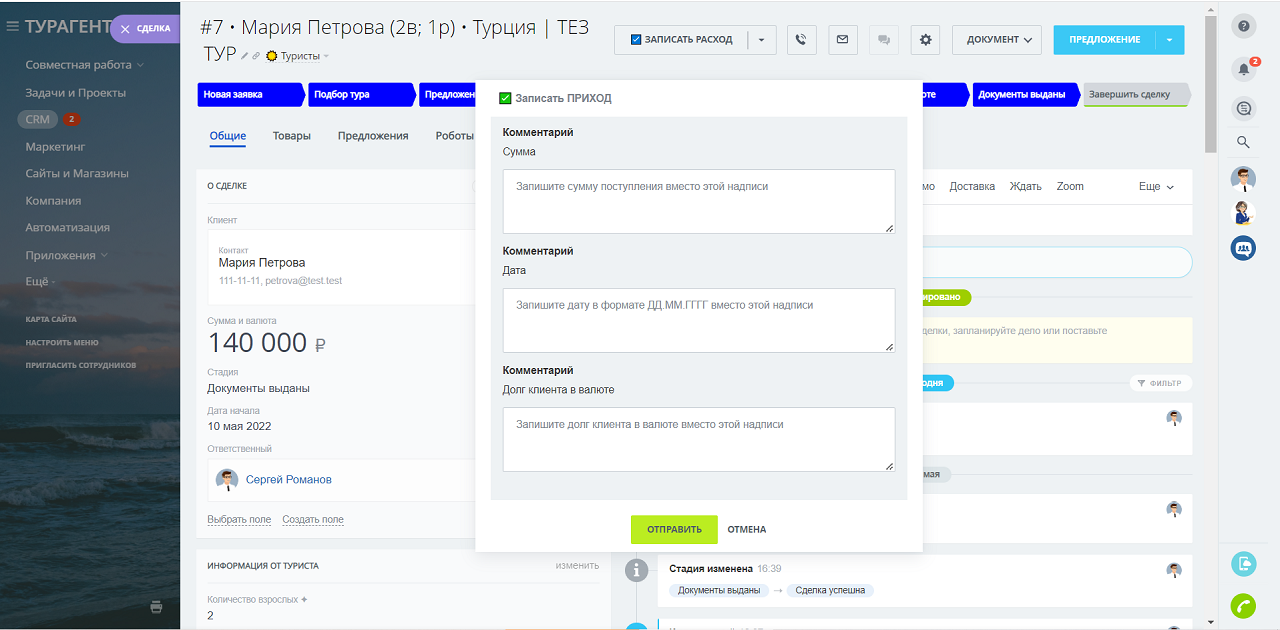
Task: Click the ЗАПИСАТЬ РАСХОД button
Action: point(682,40)
